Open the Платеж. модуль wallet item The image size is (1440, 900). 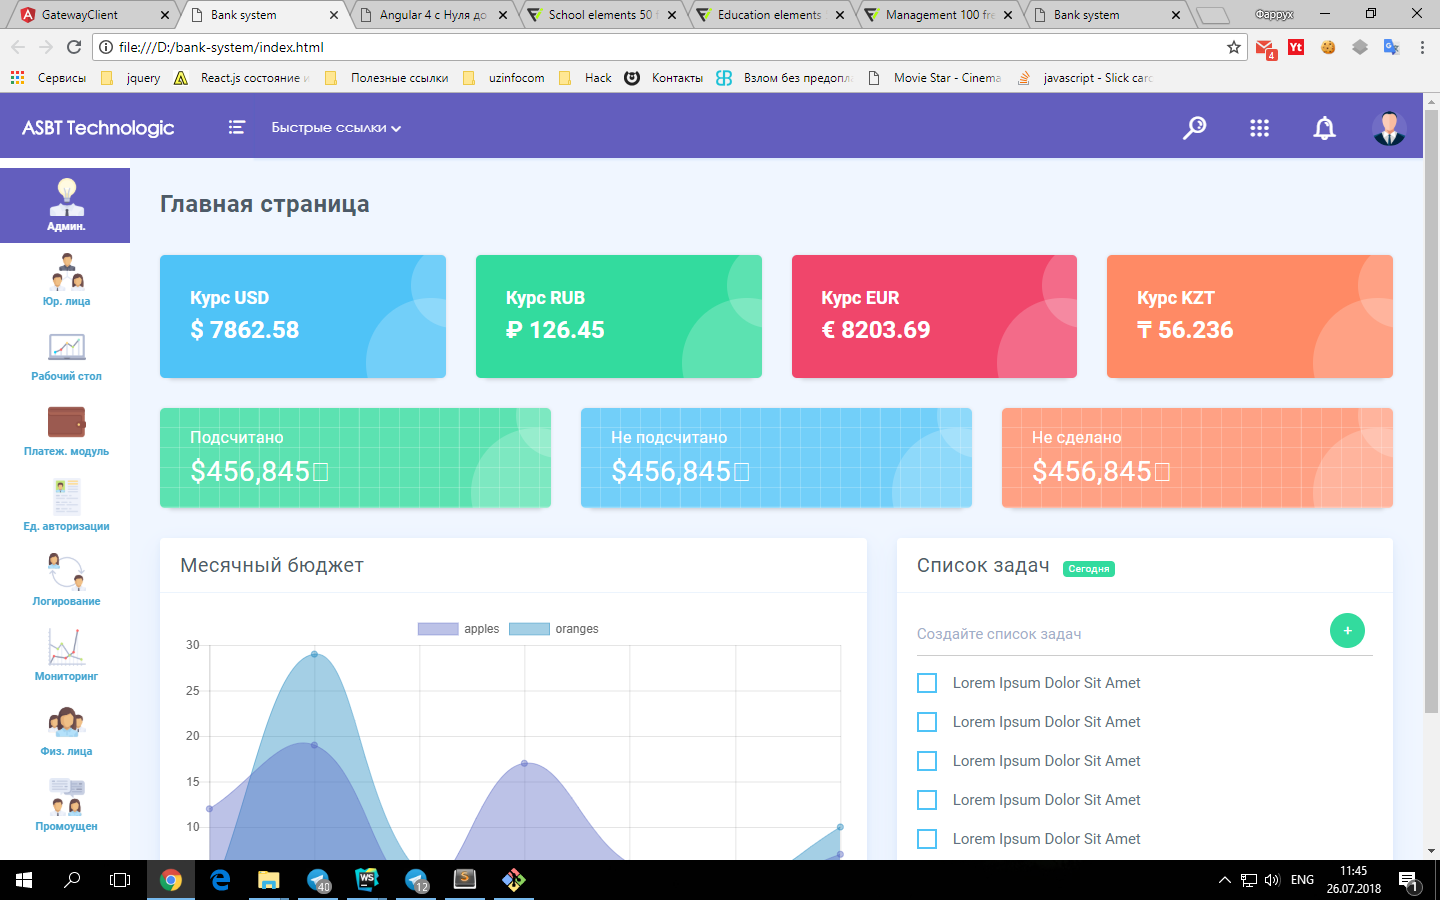[x=66, y=430]
